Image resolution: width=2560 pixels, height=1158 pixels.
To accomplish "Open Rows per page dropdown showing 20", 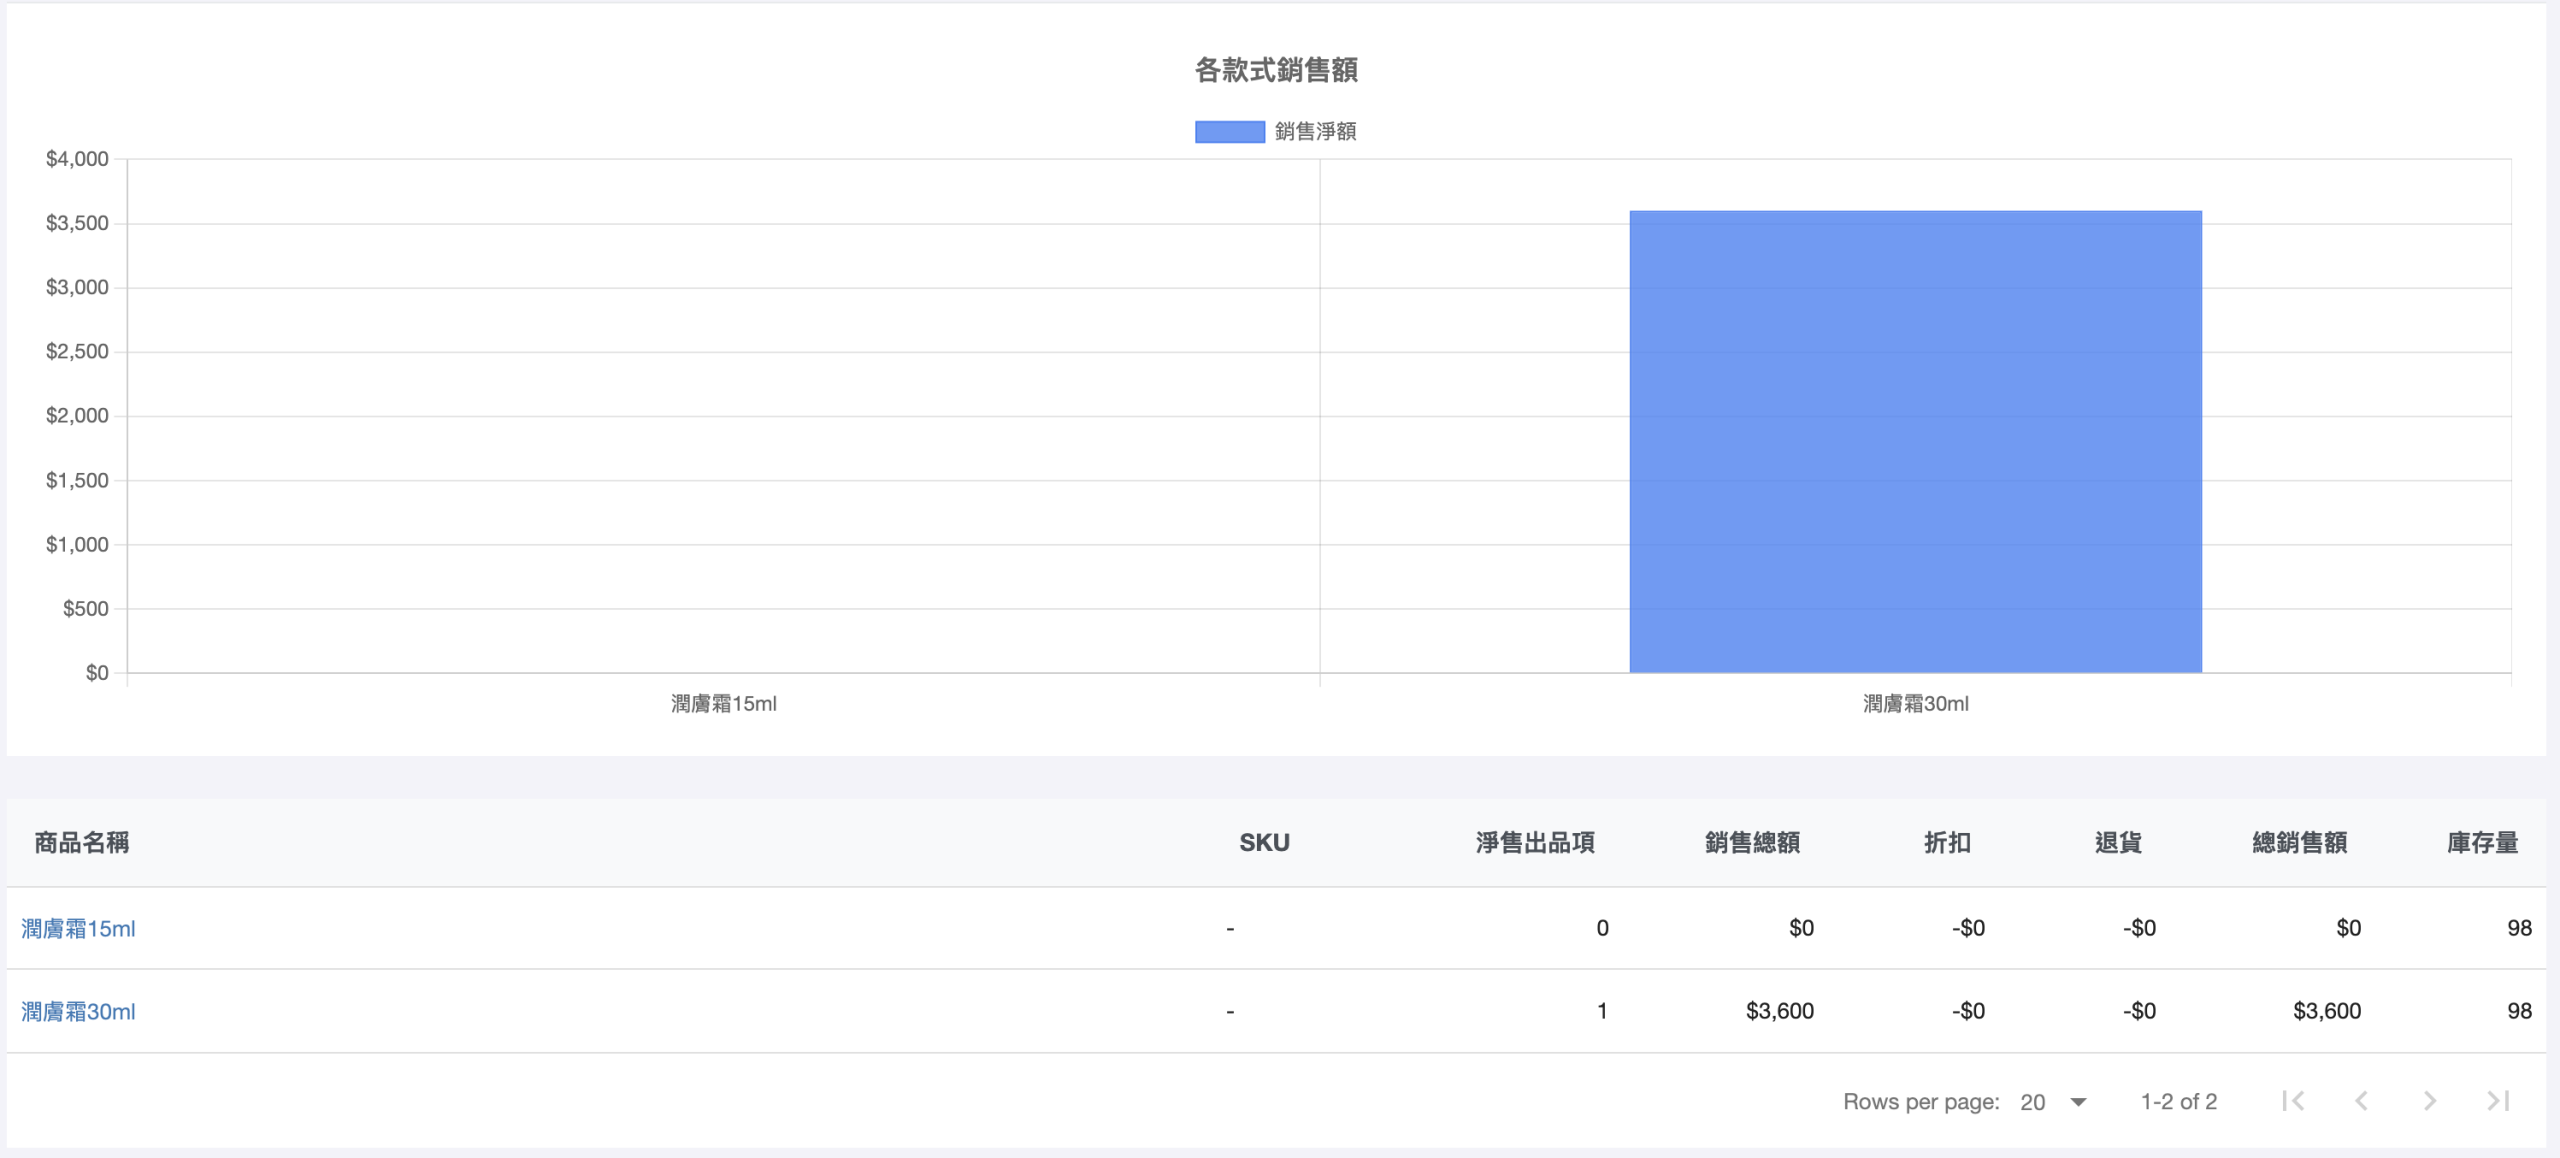I will point(2053,1102).
